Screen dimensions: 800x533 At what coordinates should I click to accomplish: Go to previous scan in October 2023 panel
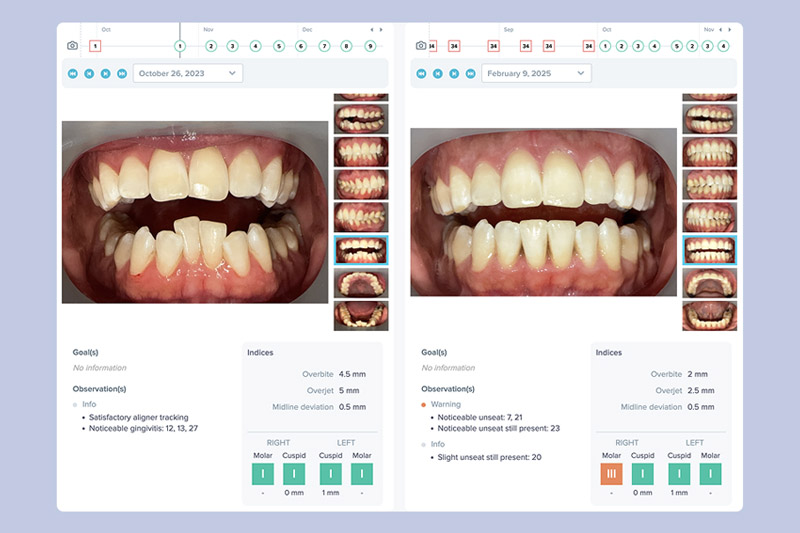point(89,73)
